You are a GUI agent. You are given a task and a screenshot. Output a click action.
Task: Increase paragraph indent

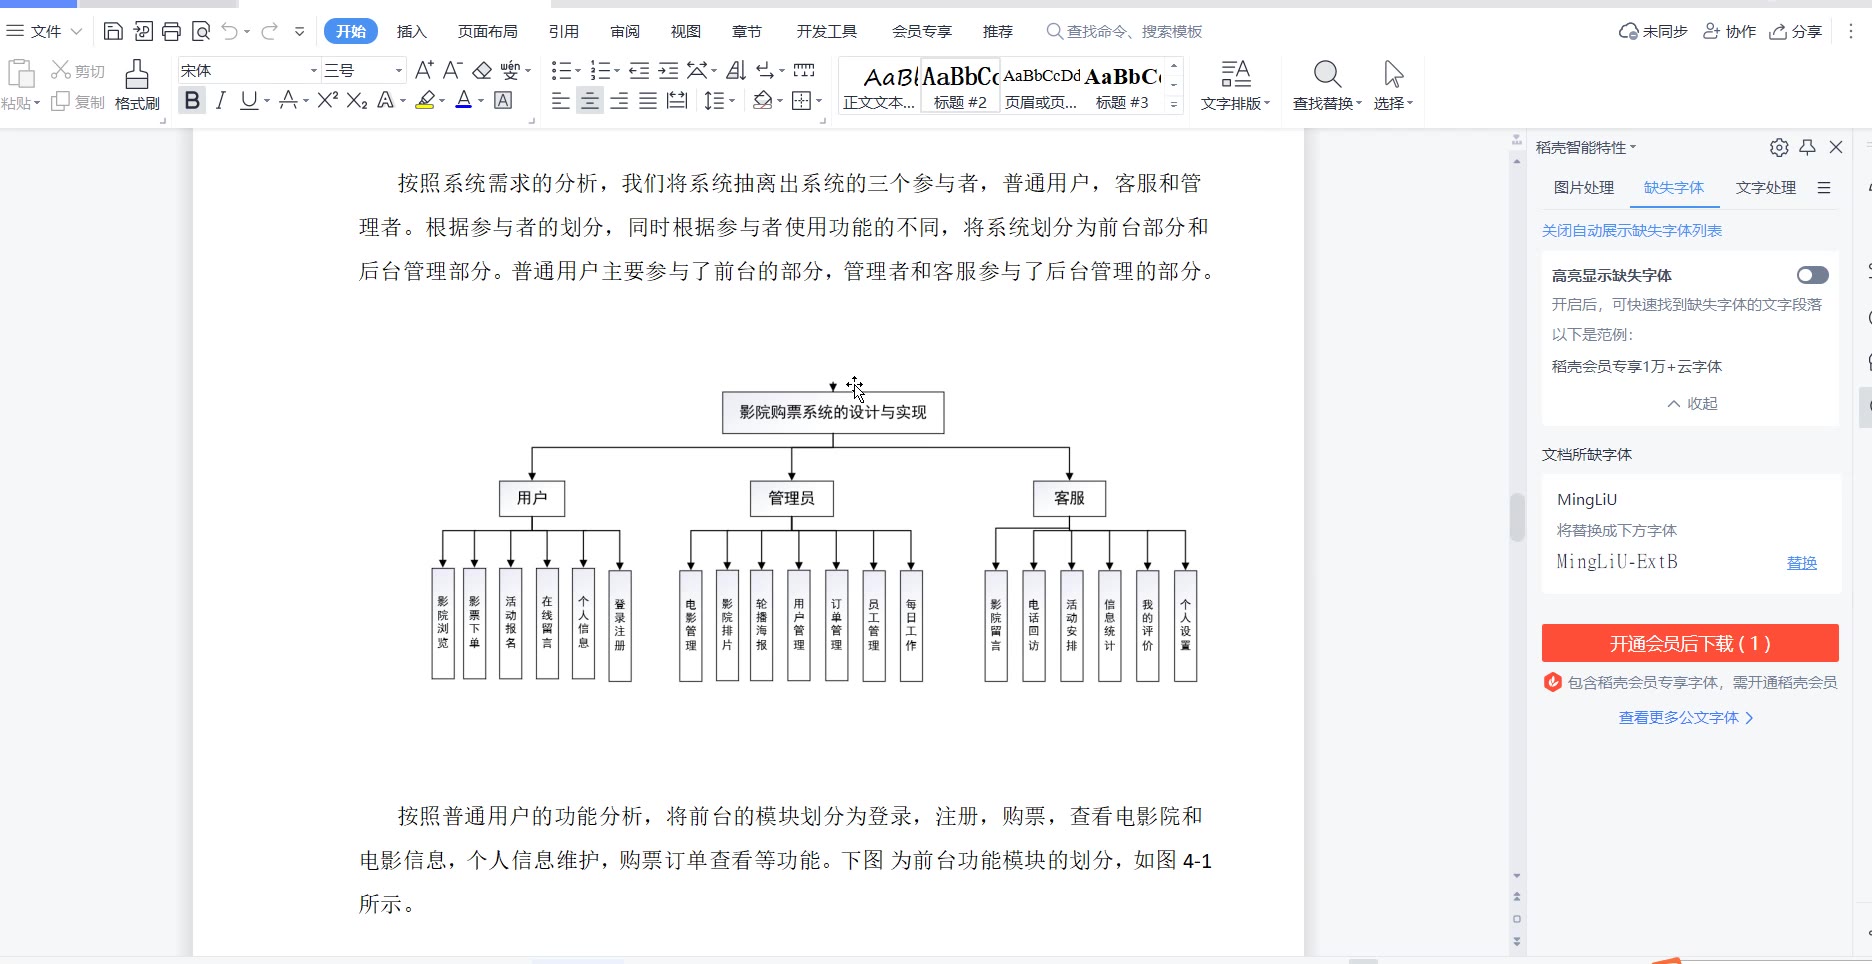click(668, 70)
